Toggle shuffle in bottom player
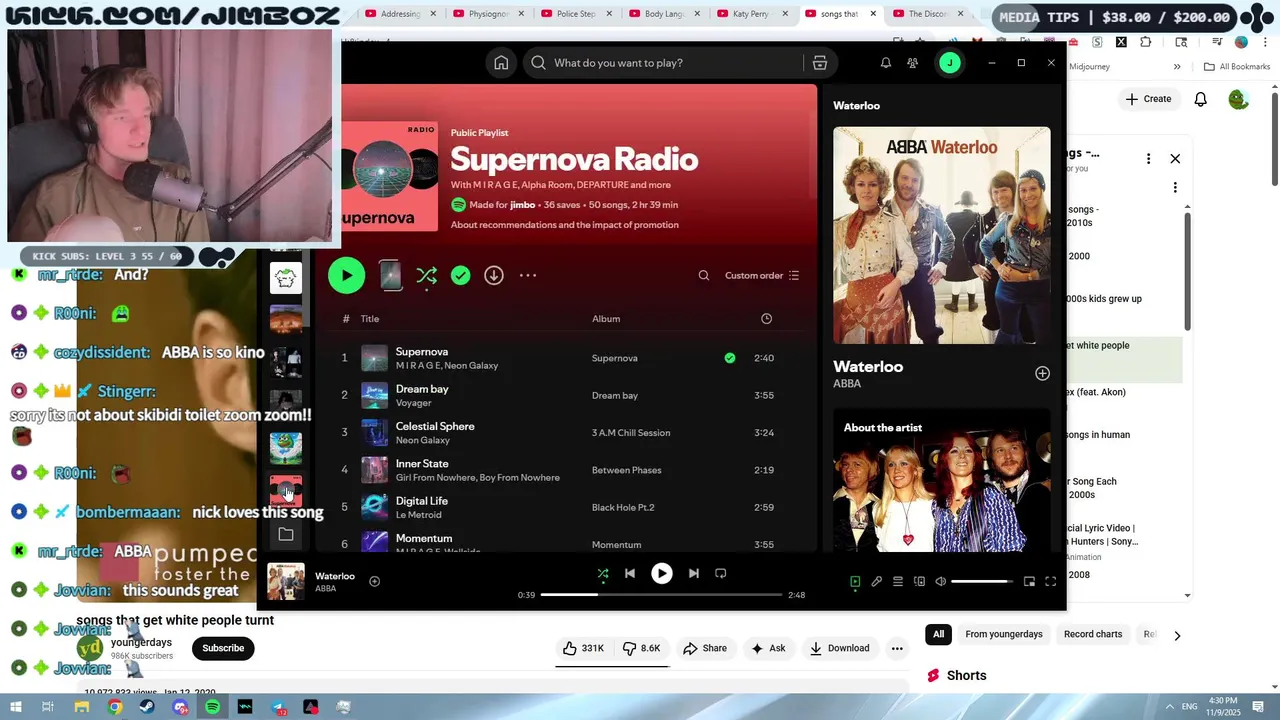1280x720 pixels. 603,574
